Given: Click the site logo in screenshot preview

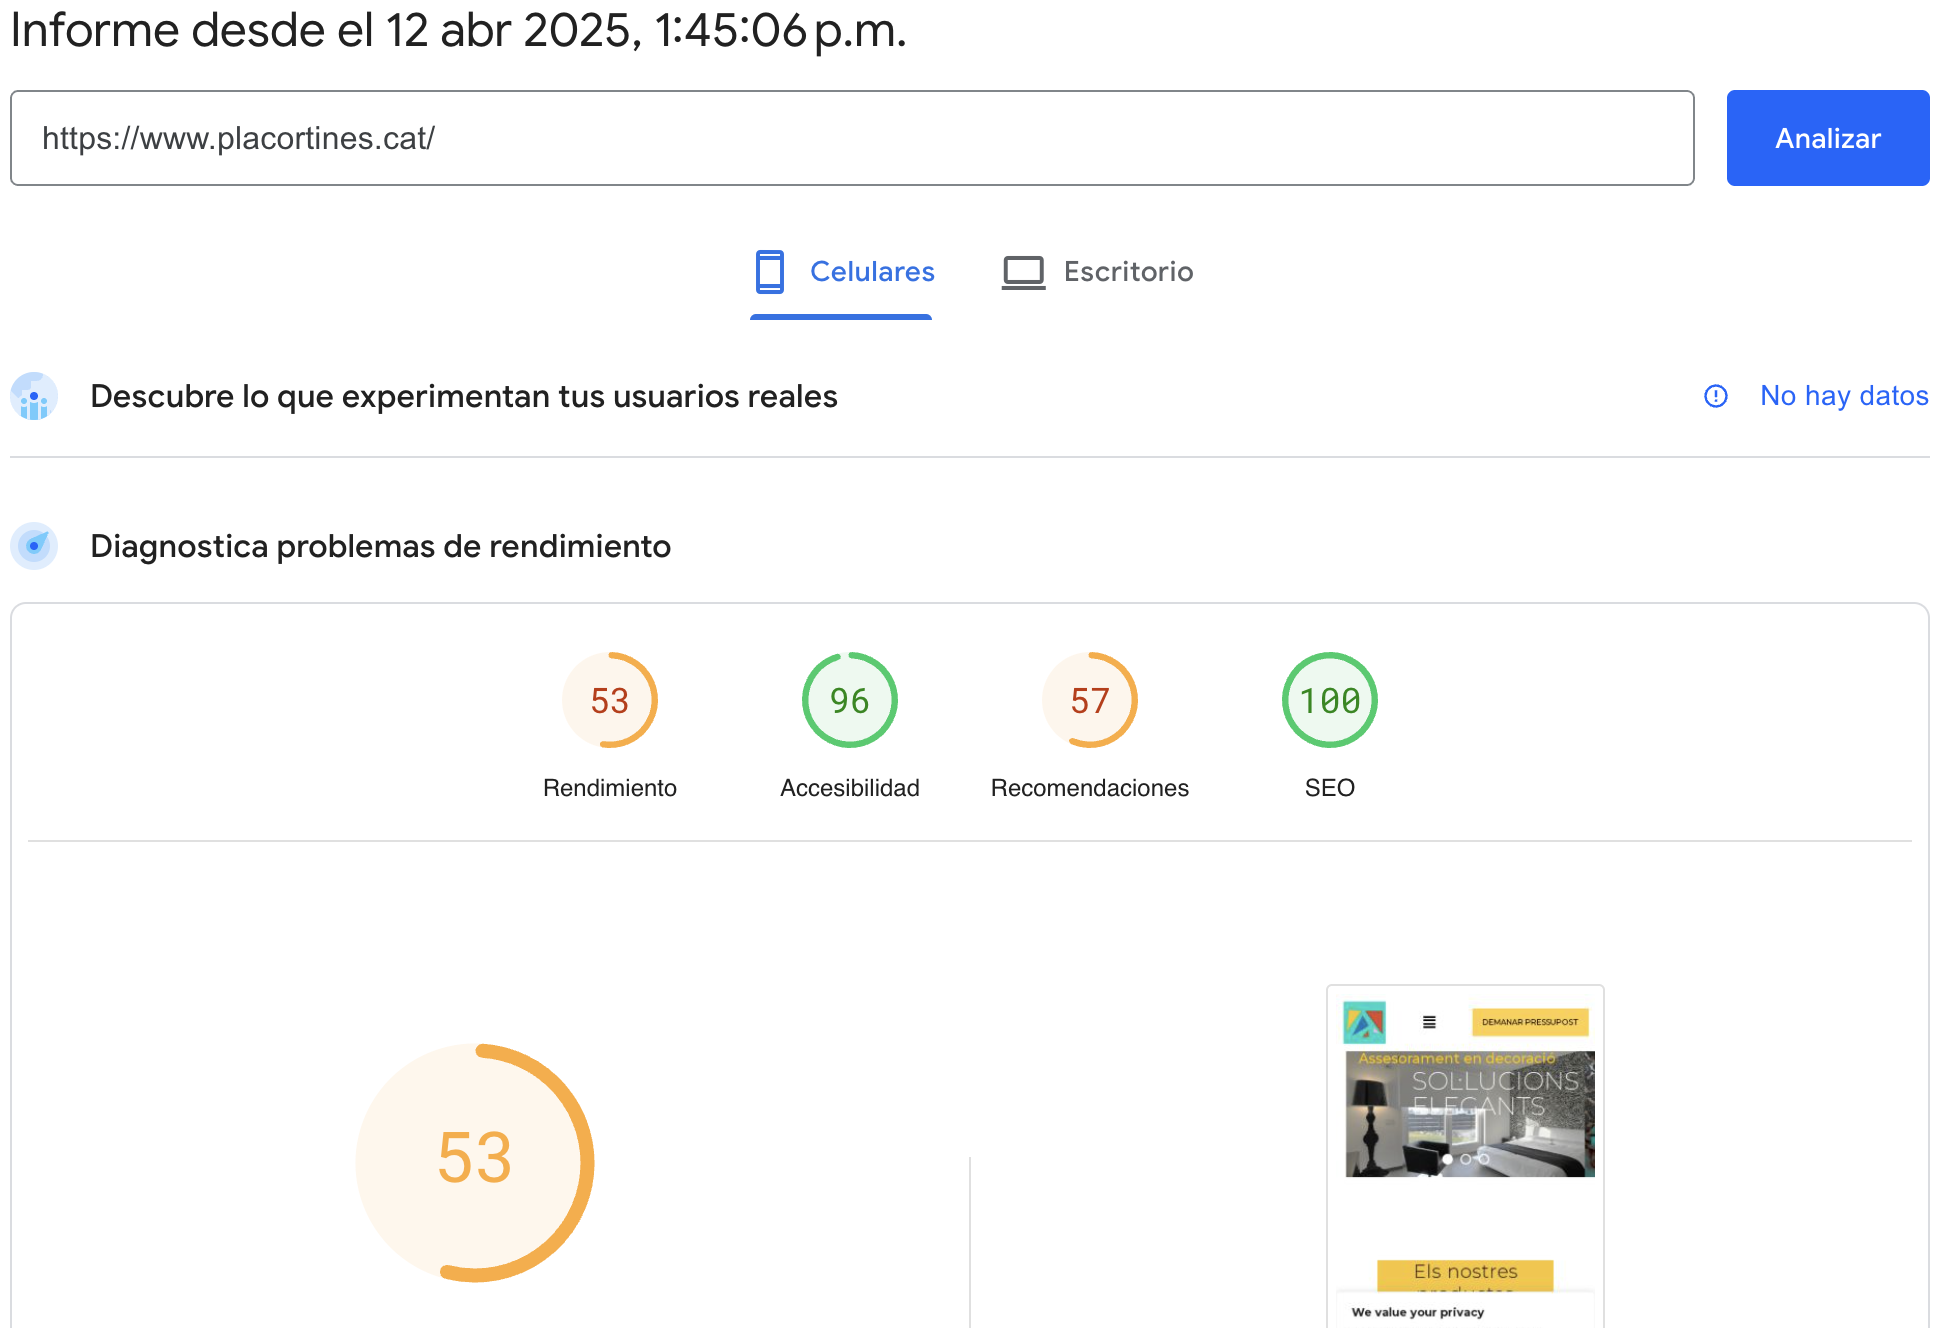Looking at the screenshot, I should point(1364,1022).
